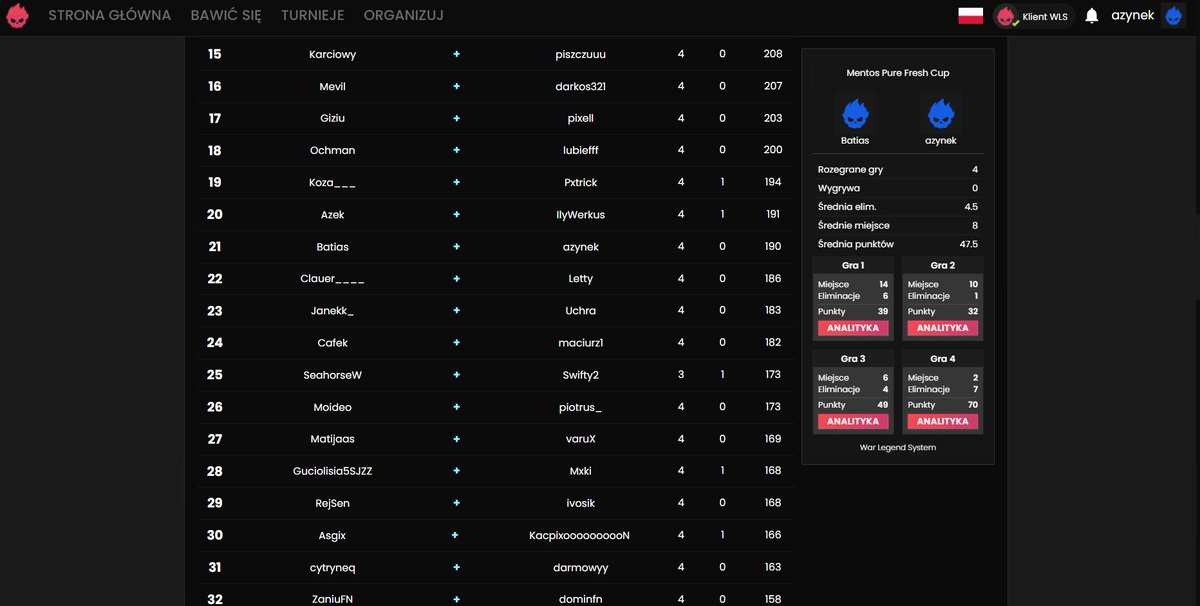
Task: Select player name Uchra
Action: (x=580, y=311)
